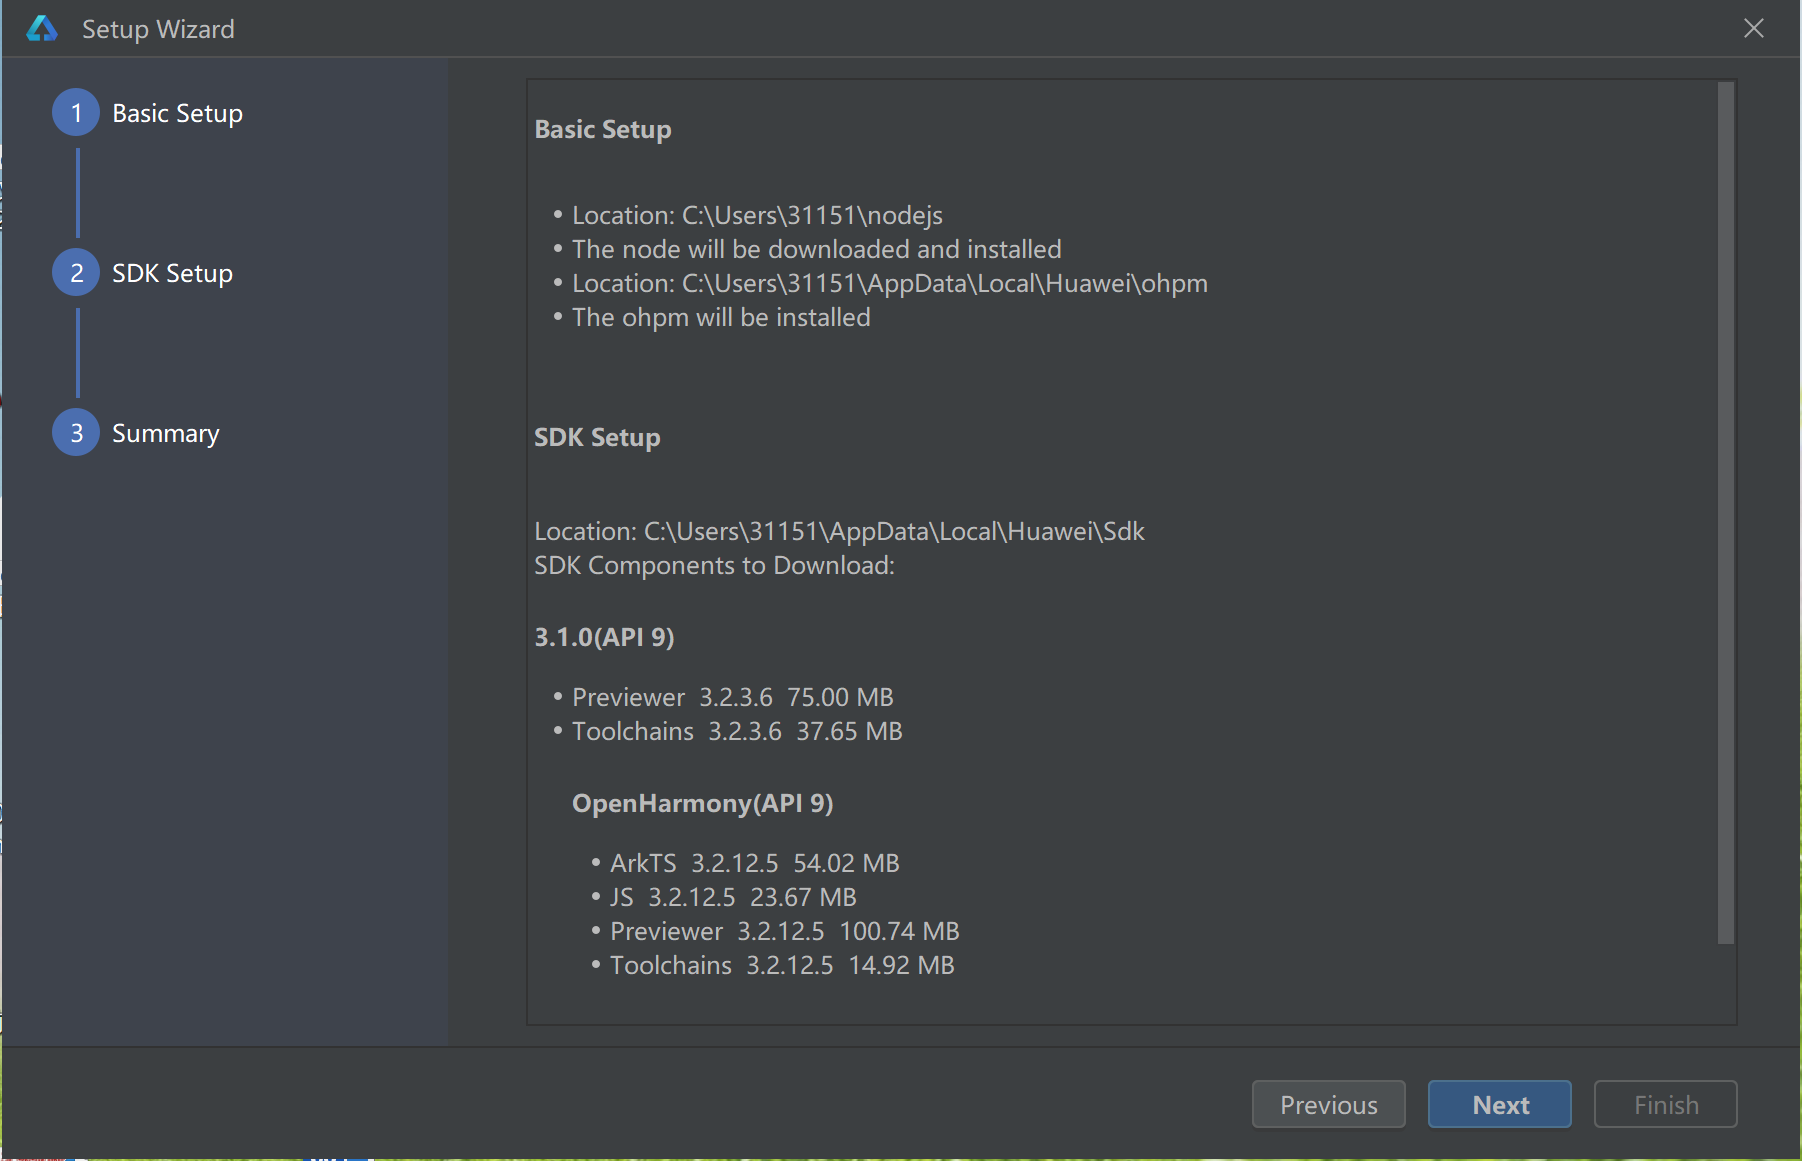
Task: Click Toolchains 3.2.12.5 14.92 MB entry
Action: click(782, 965)
